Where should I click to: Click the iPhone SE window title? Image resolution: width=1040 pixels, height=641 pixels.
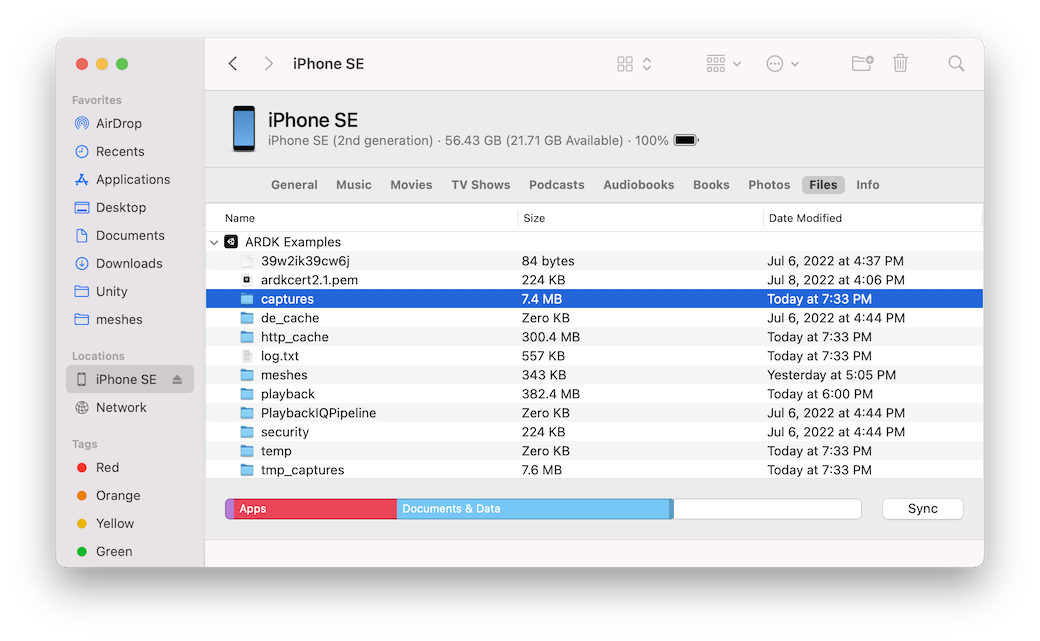[x=328, y=64]
